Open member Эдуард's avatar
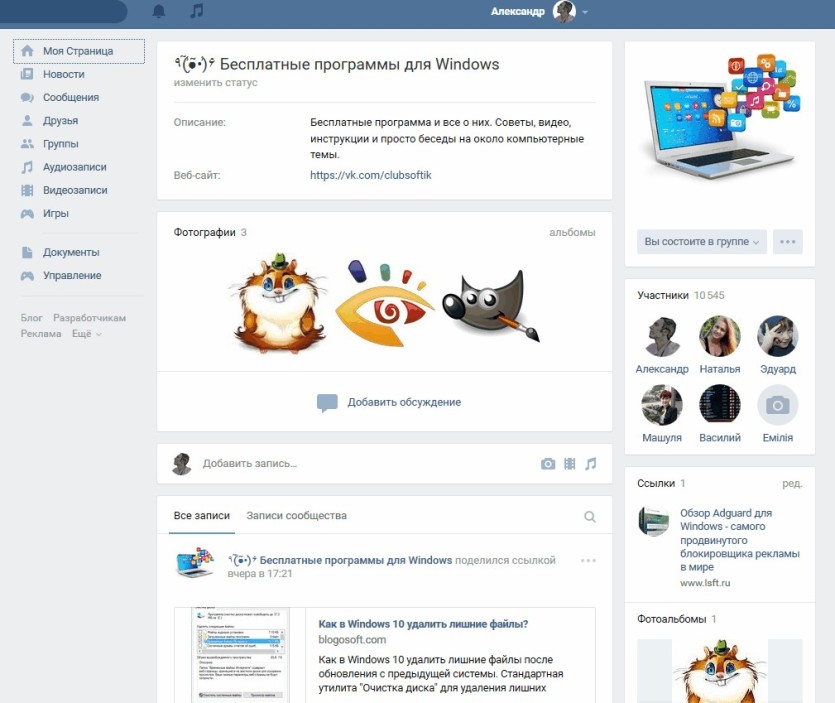Viewport: 835px width, 703px height. (x=777, y=336)
